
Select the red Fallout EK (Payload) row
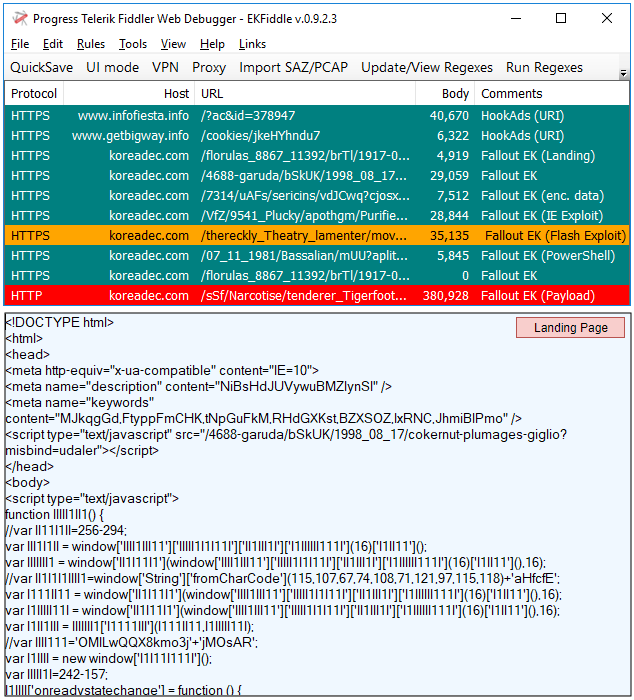317,296
